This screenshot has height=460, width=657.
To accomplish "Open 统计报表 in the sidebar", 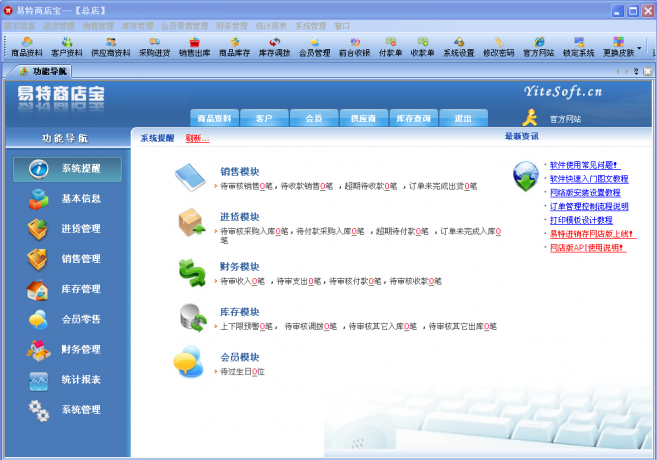I will click(67, 380).
